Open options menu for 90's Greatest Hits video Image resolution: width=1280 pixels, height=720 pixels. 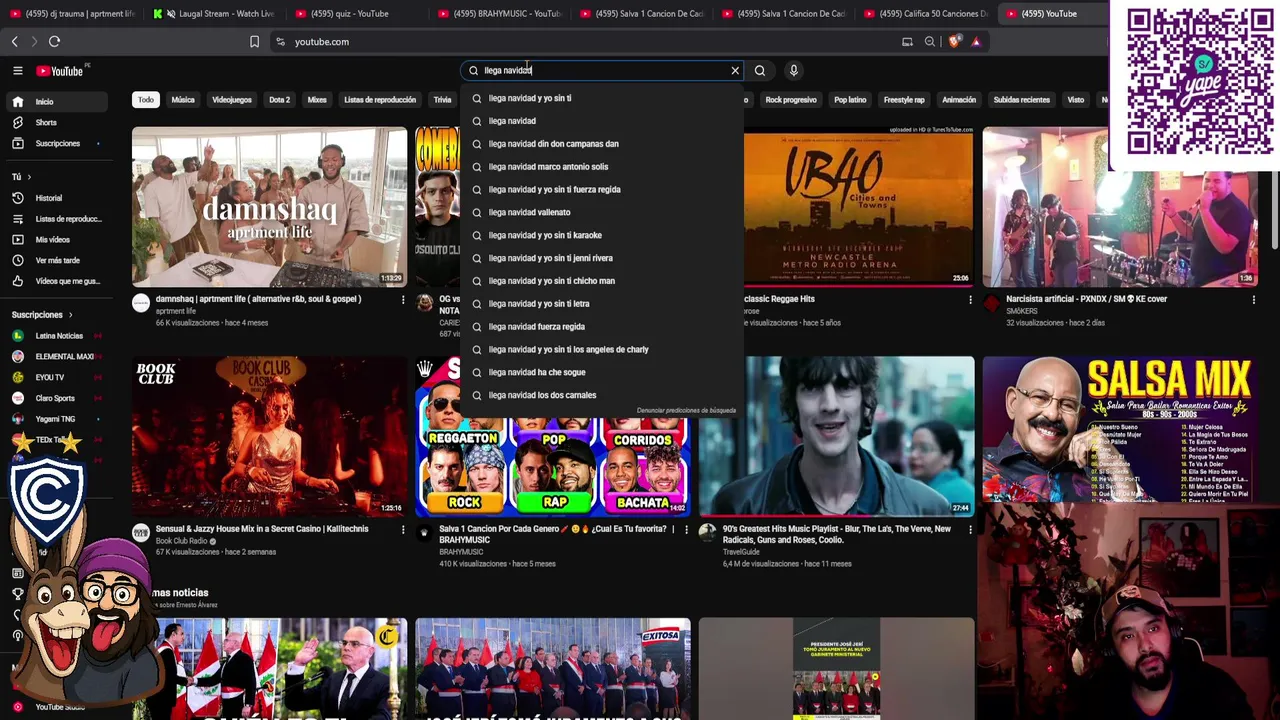[x=970, y=529]
